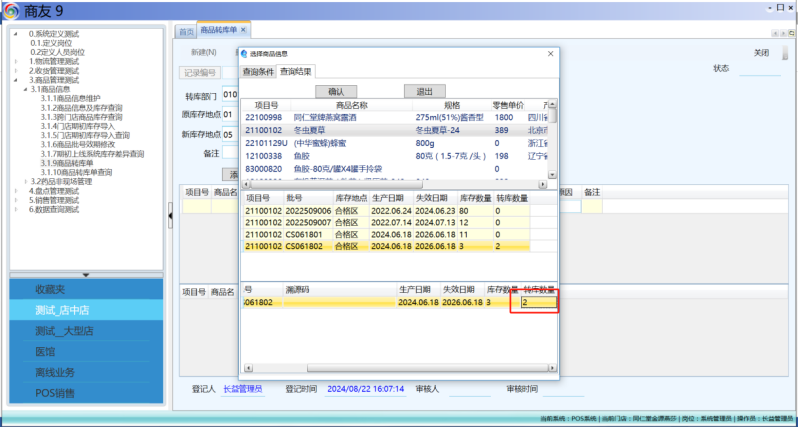Switch to the 查询条件 tab

258,72
